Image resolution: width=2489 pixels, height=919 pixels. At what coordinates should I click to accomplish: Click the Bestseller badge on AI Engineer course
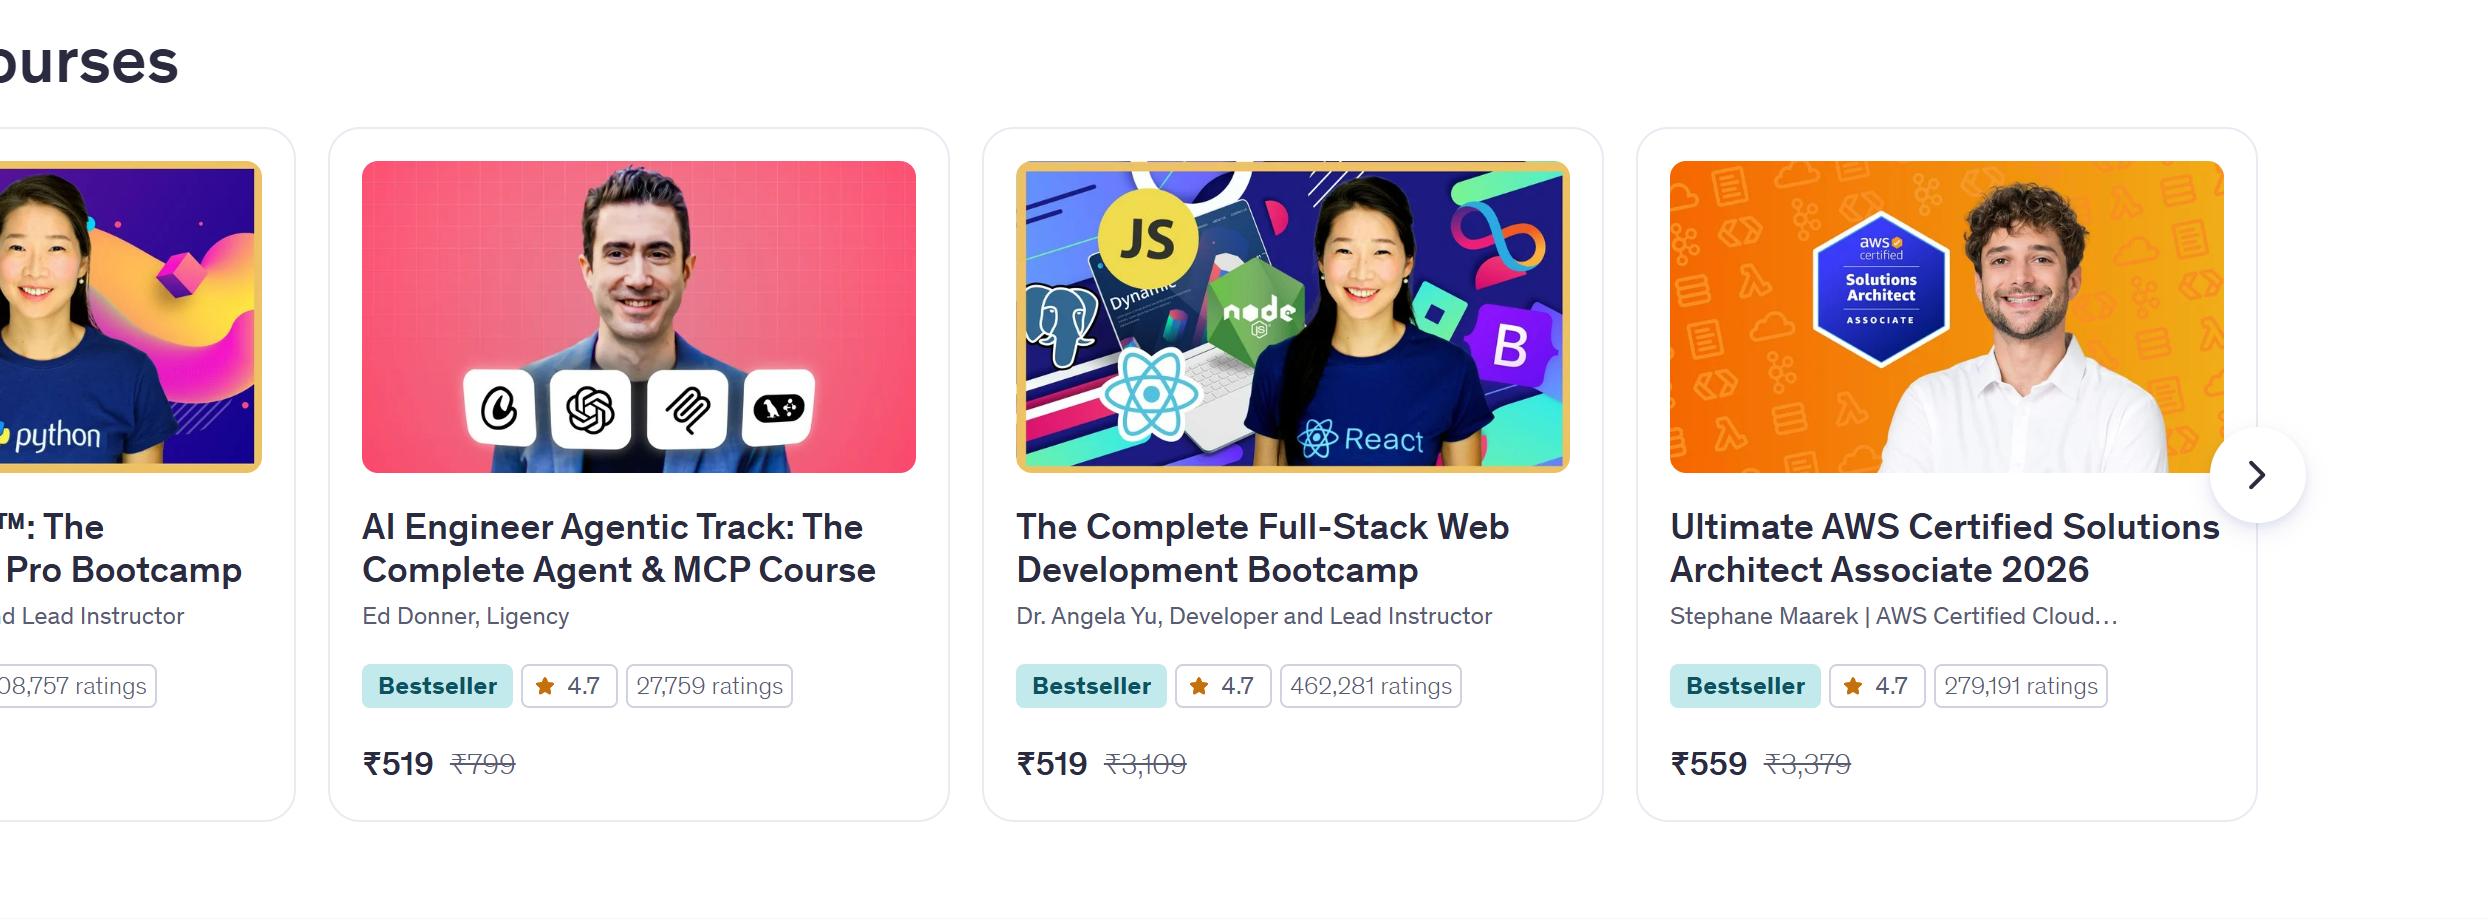[437, 686]
